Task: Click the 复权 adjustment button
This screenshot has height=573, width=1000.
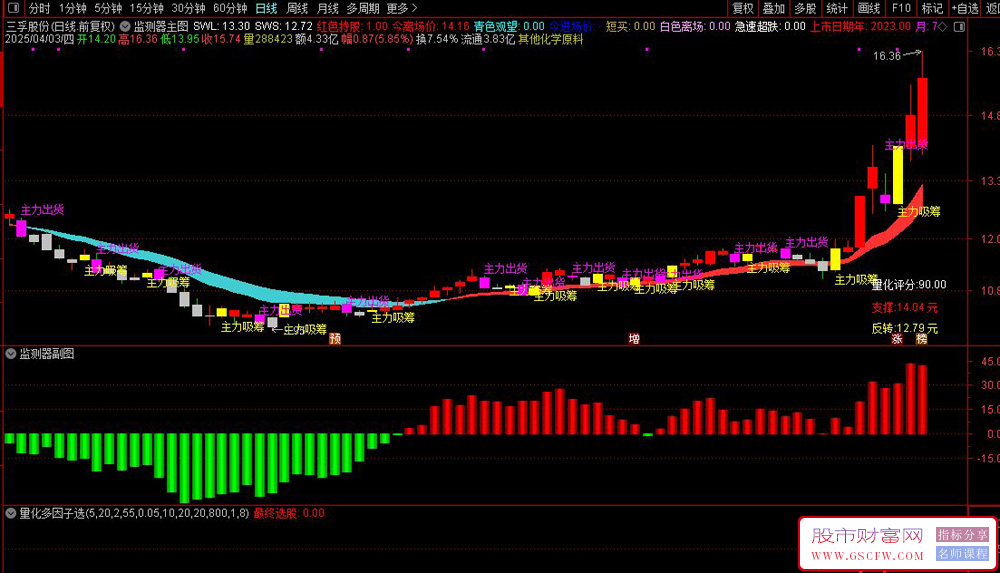Action: [743, 8]
